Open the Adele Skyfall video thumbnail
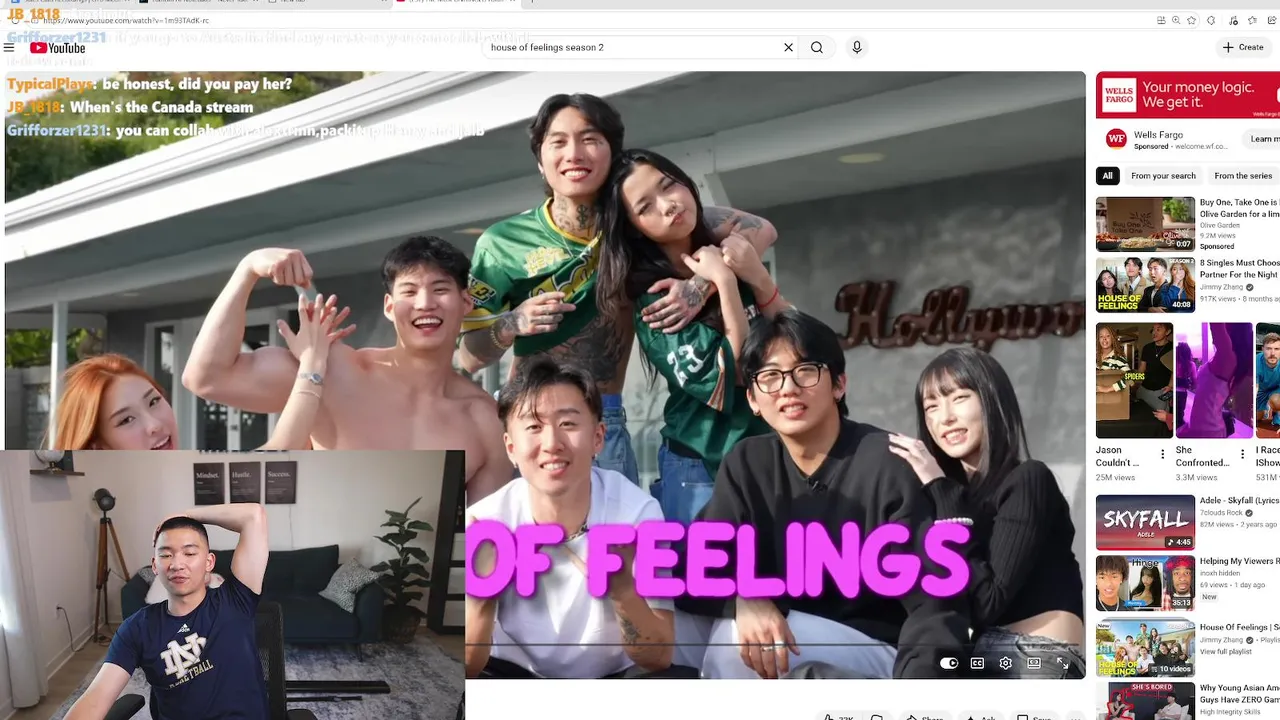 pos(1145,522)
